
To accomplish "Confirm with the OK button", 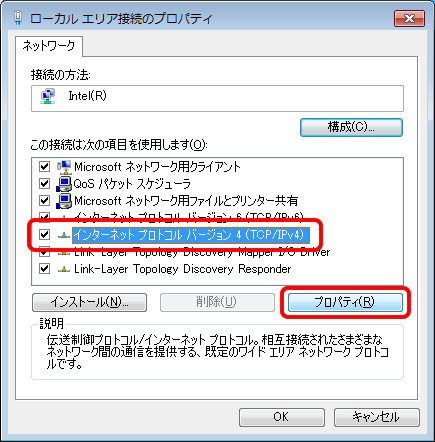I will [x=282, y=417].
